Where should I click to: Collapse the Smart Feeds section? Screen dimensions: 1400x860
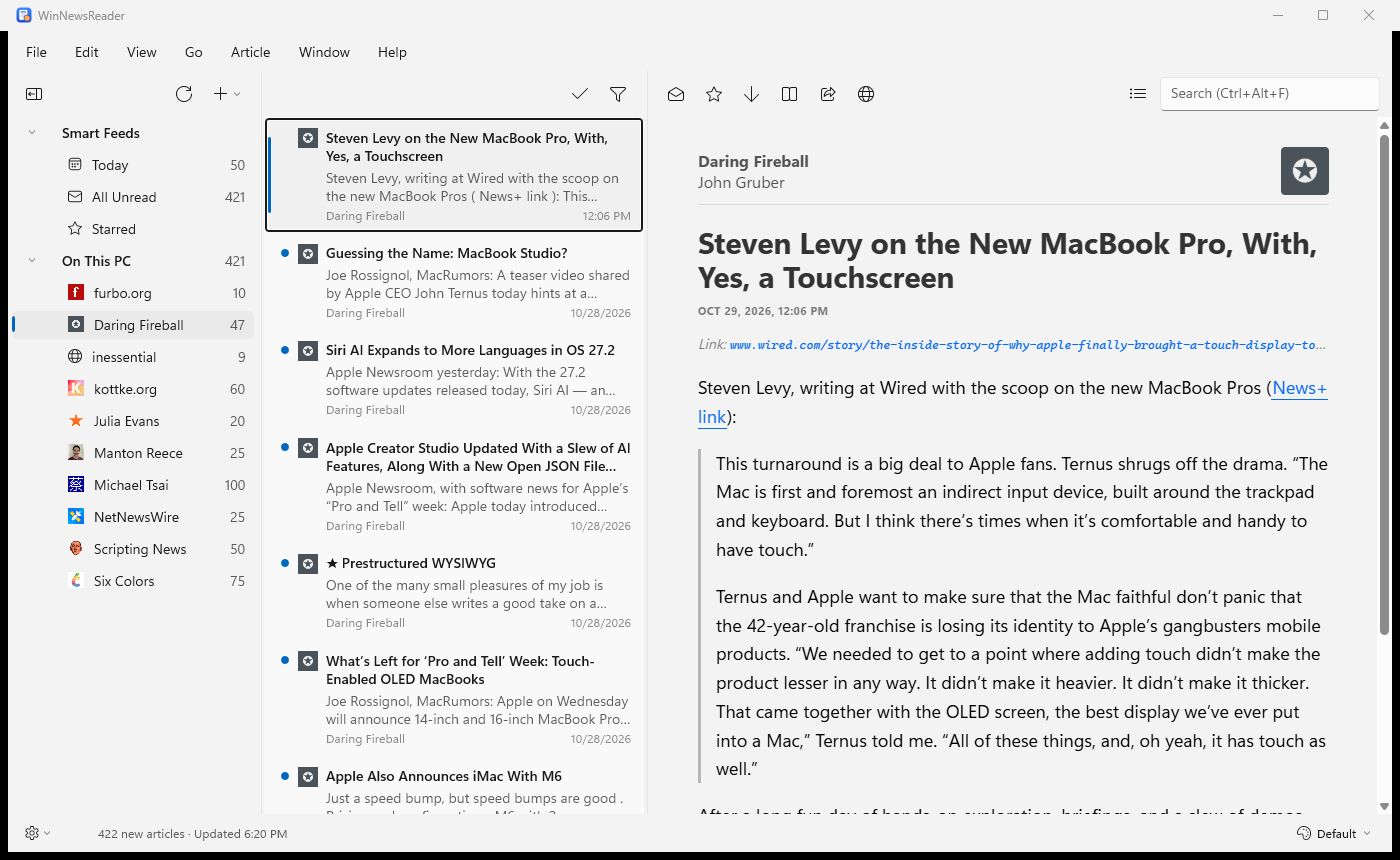click(32, 133)
